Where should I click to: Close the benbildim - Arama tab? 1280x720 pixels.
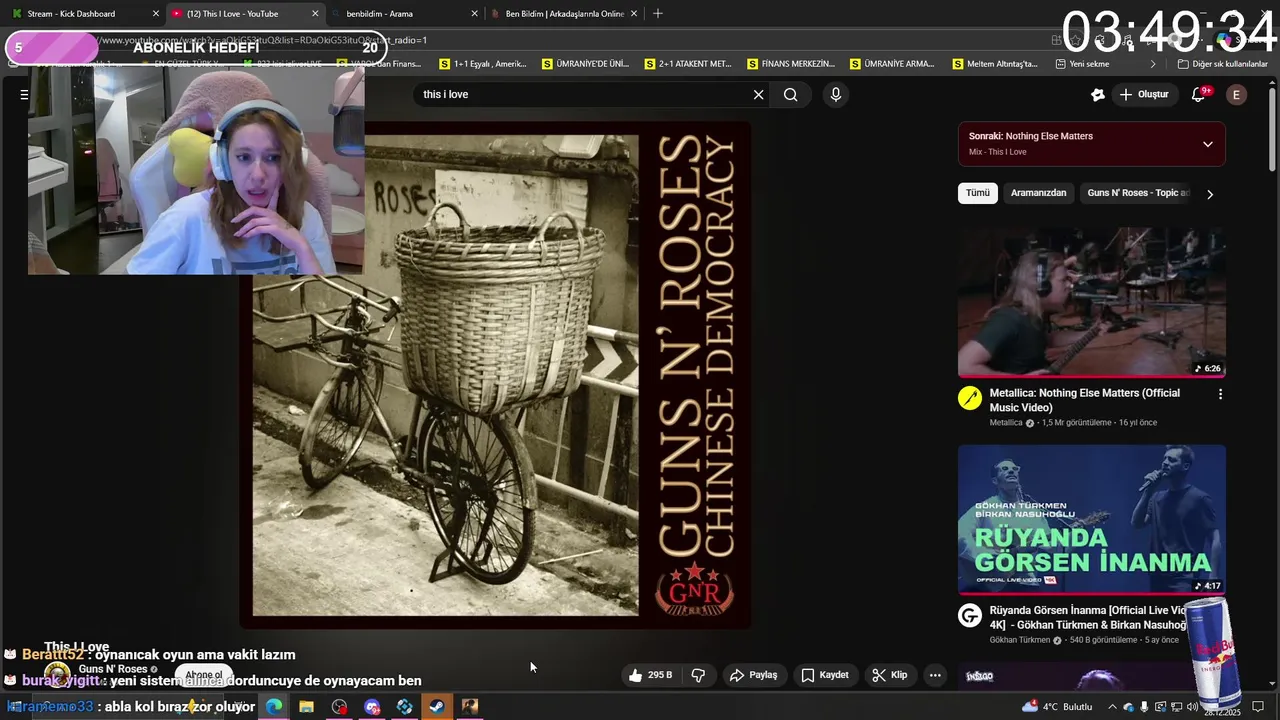pos(474,14)
